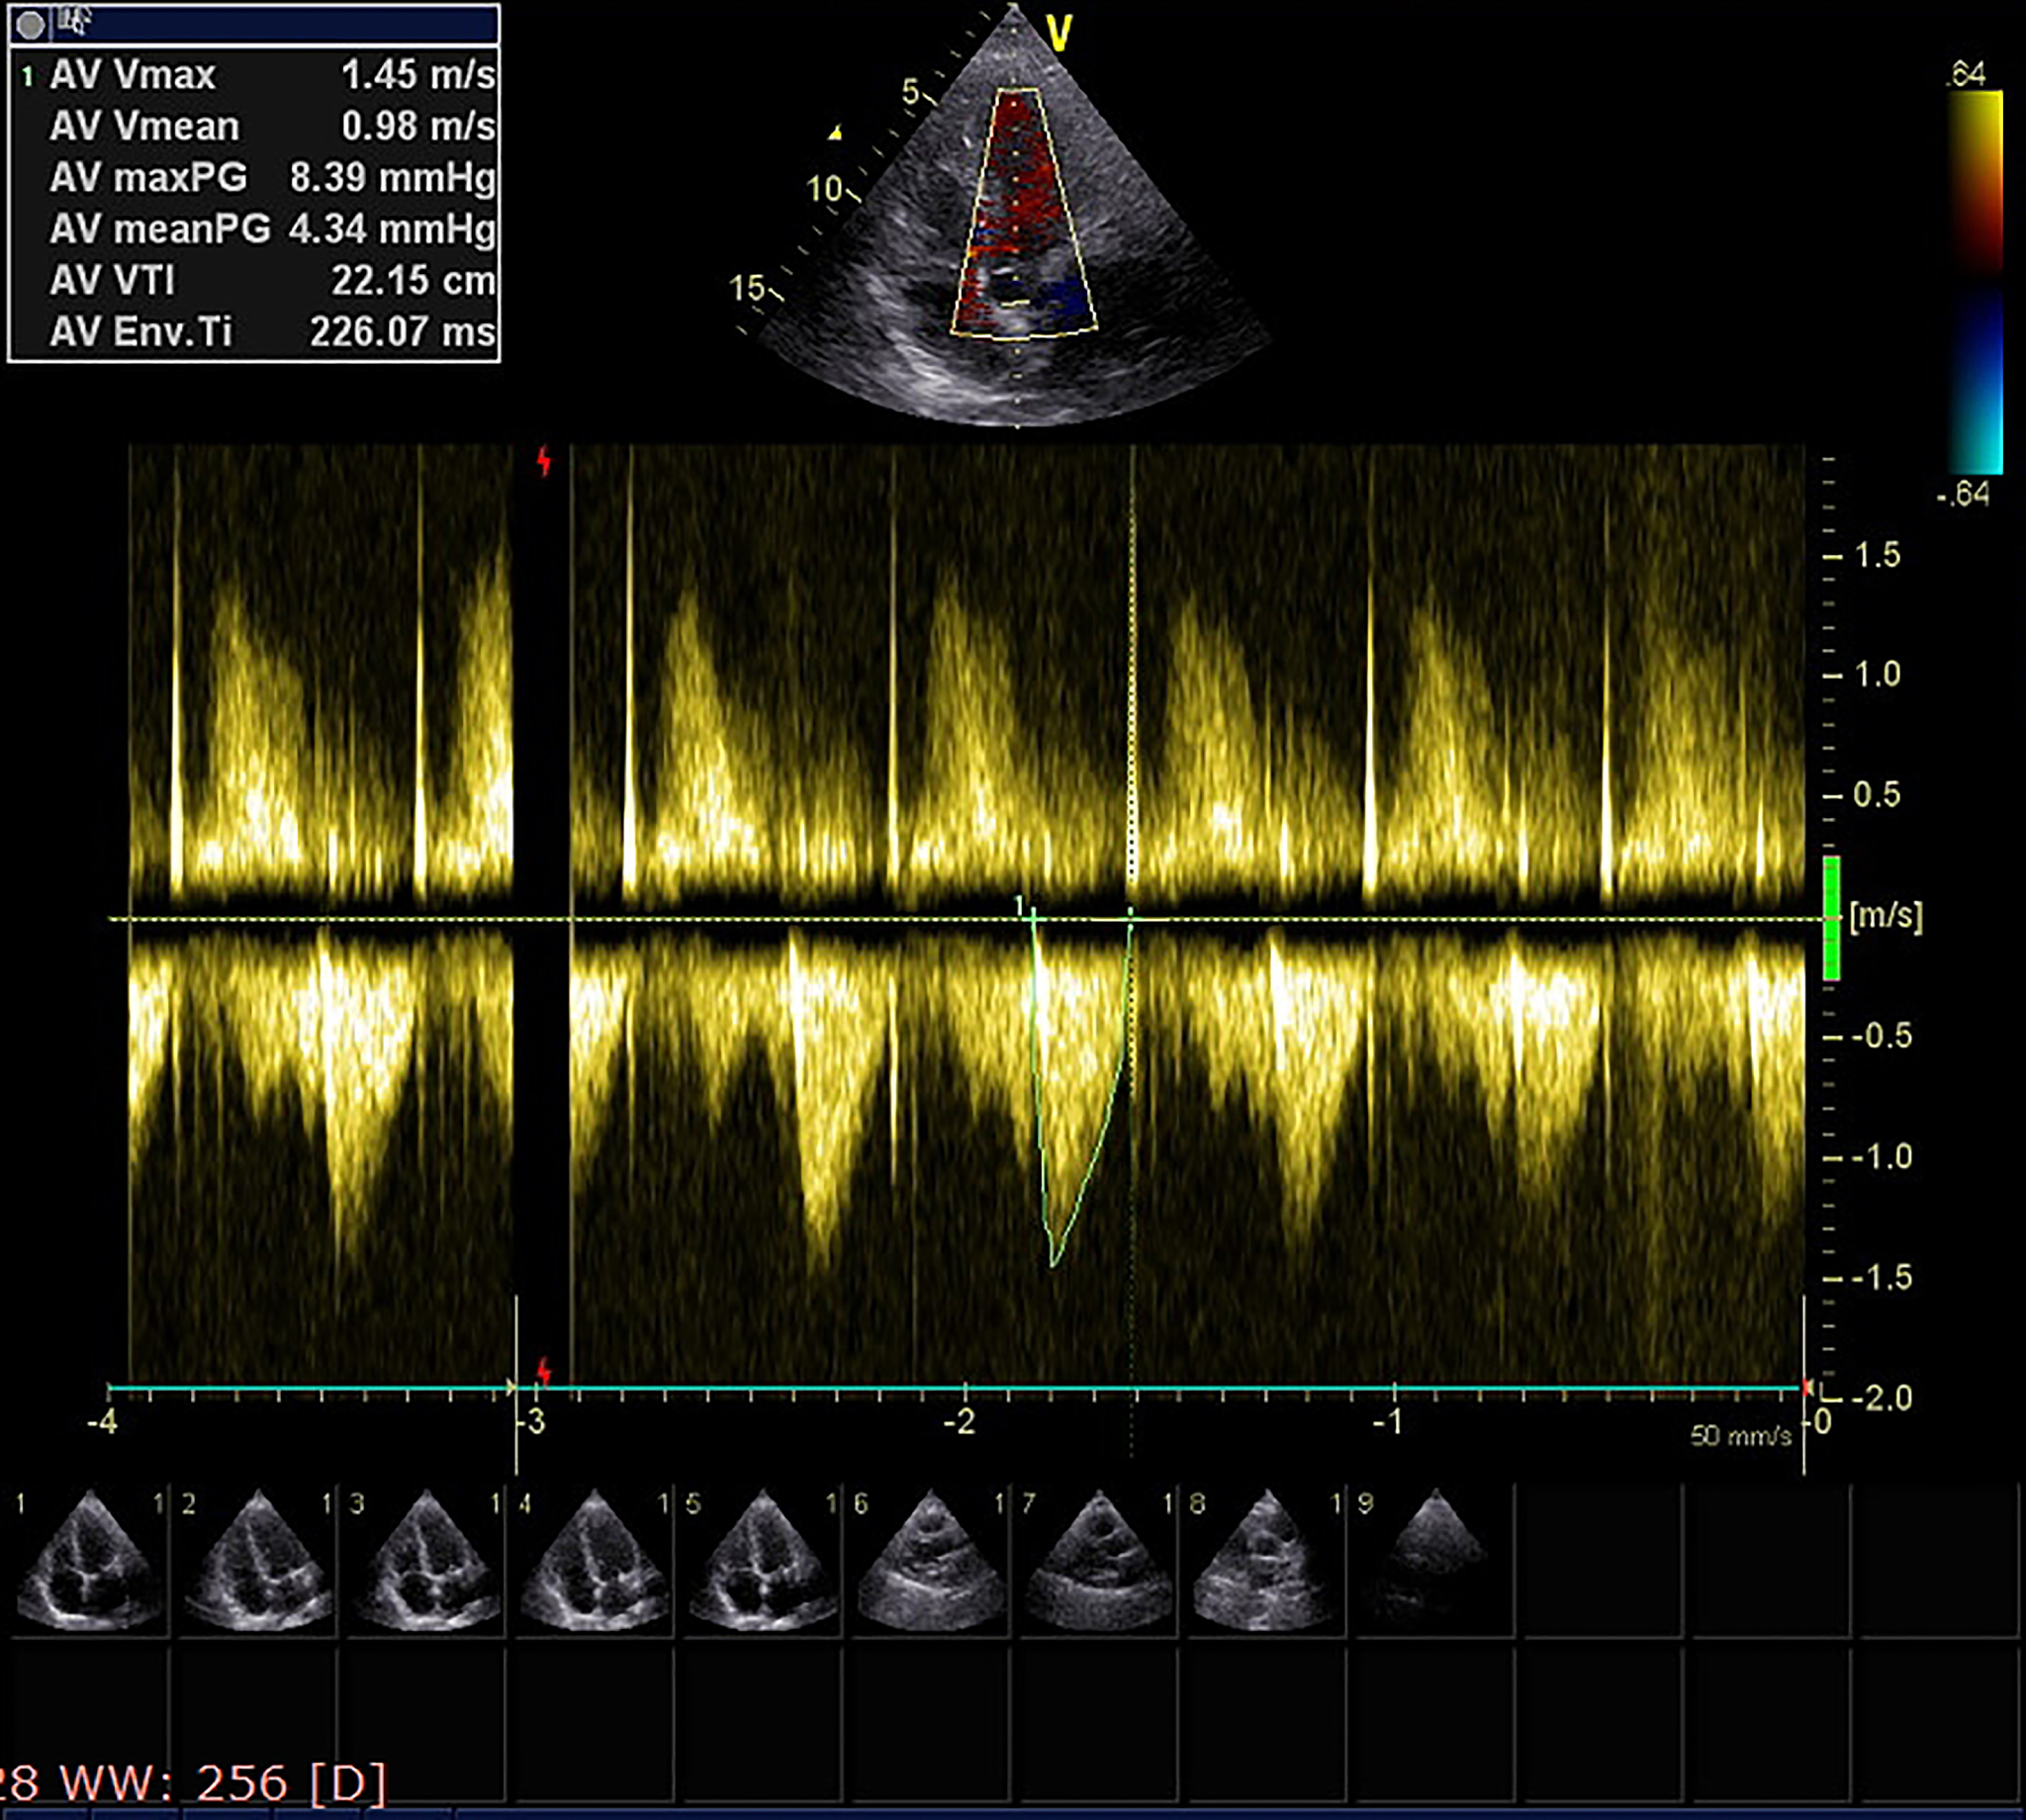2026x1820 pixels.
Task: Click the yellow focus triangle beside depth scale
Action: (835, 132)
